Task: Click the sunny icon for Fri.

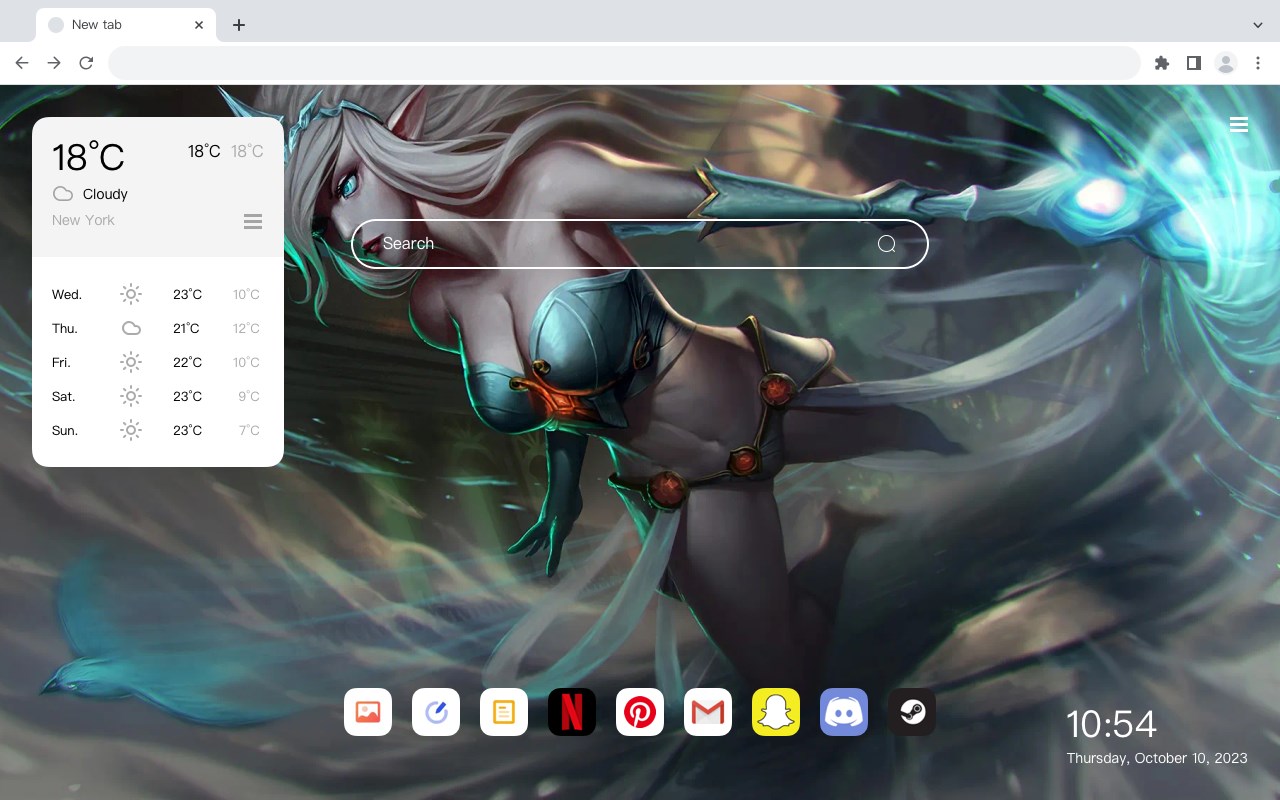Action: pos(131,362)
